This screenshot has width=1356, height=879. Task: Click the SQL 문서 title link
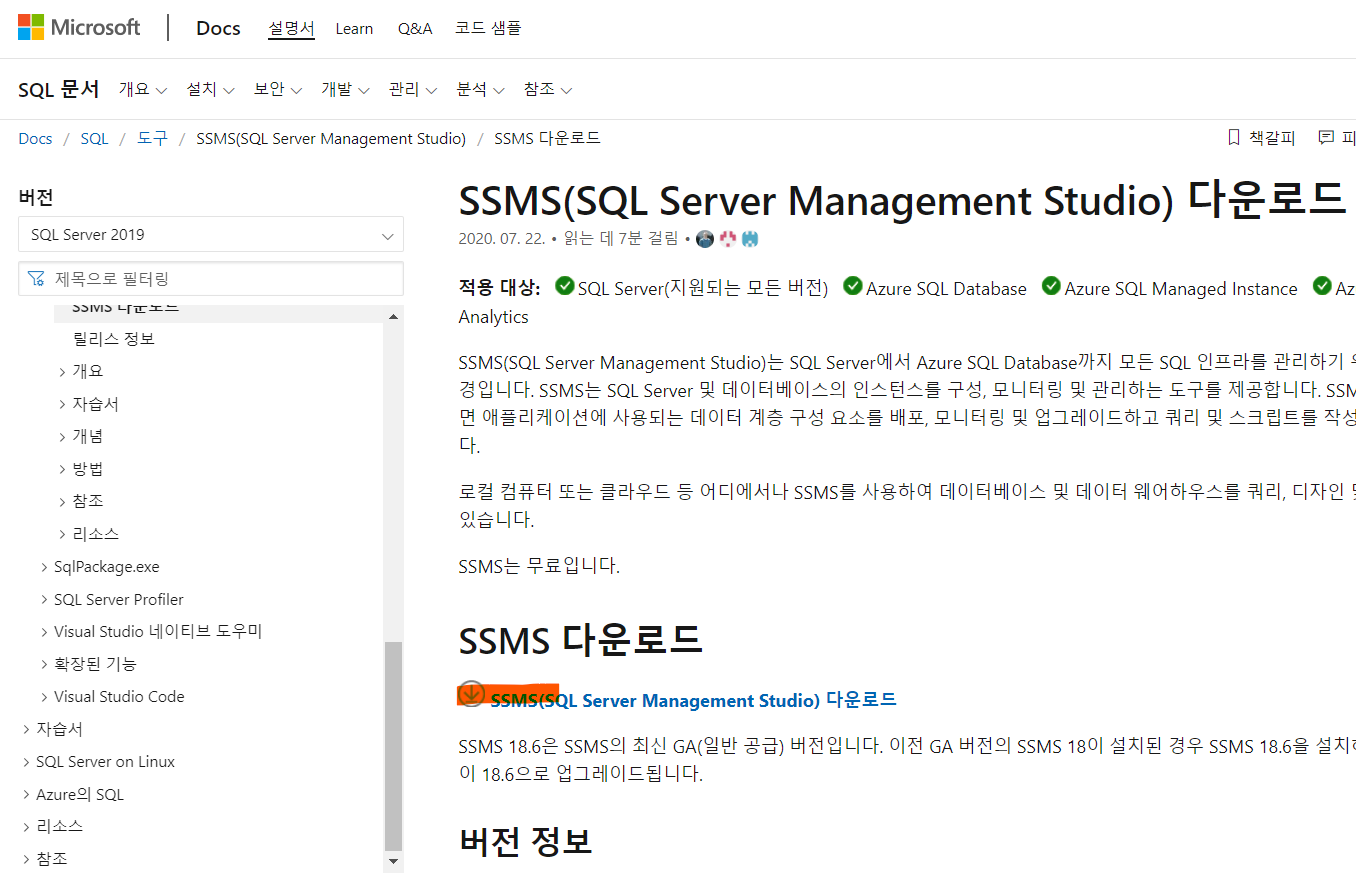point(59,89)
